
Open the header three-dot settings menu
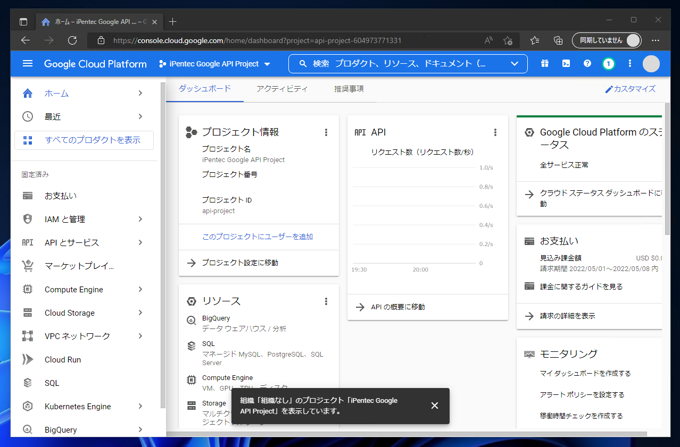(630, 64)
